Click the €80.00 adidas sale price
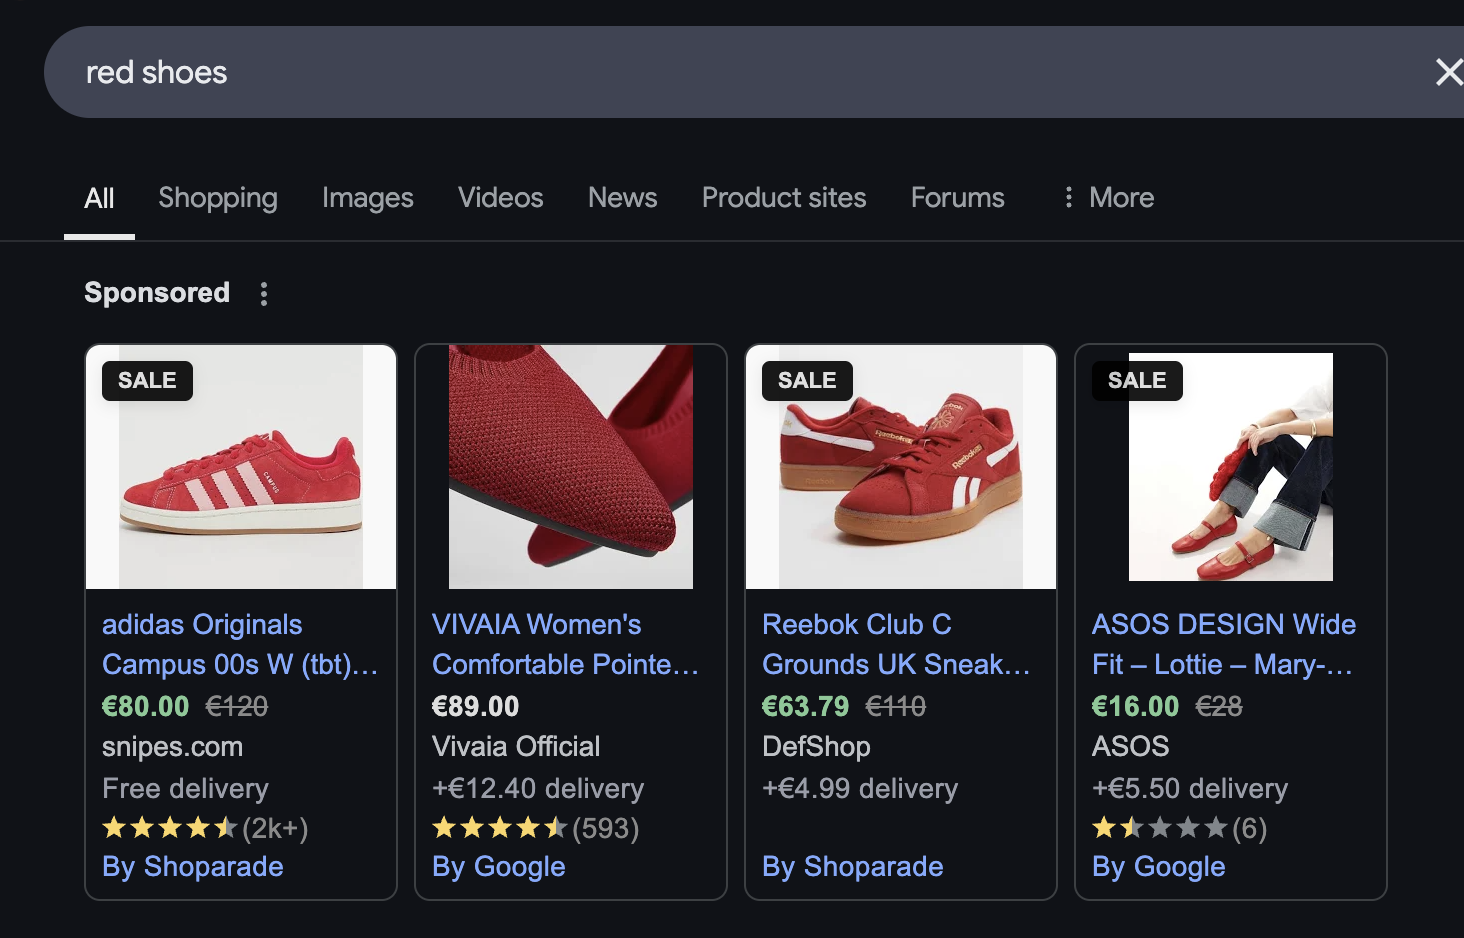Screen dimensions: 1464x938 click(x=146, y=706)
